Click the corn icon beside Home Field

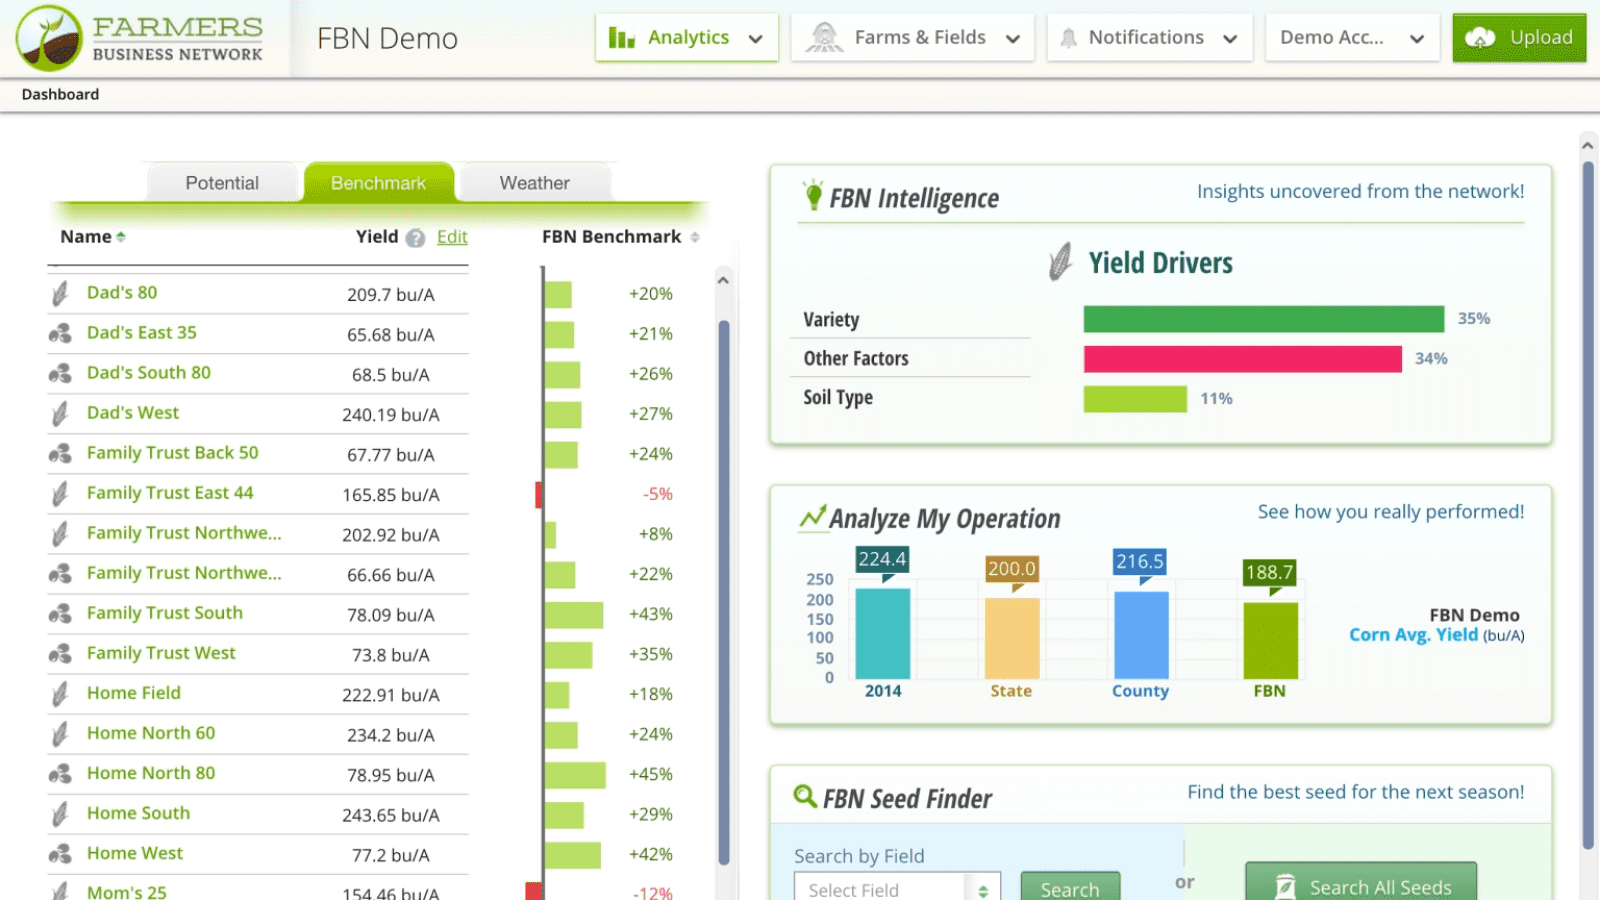pos(60,693)
